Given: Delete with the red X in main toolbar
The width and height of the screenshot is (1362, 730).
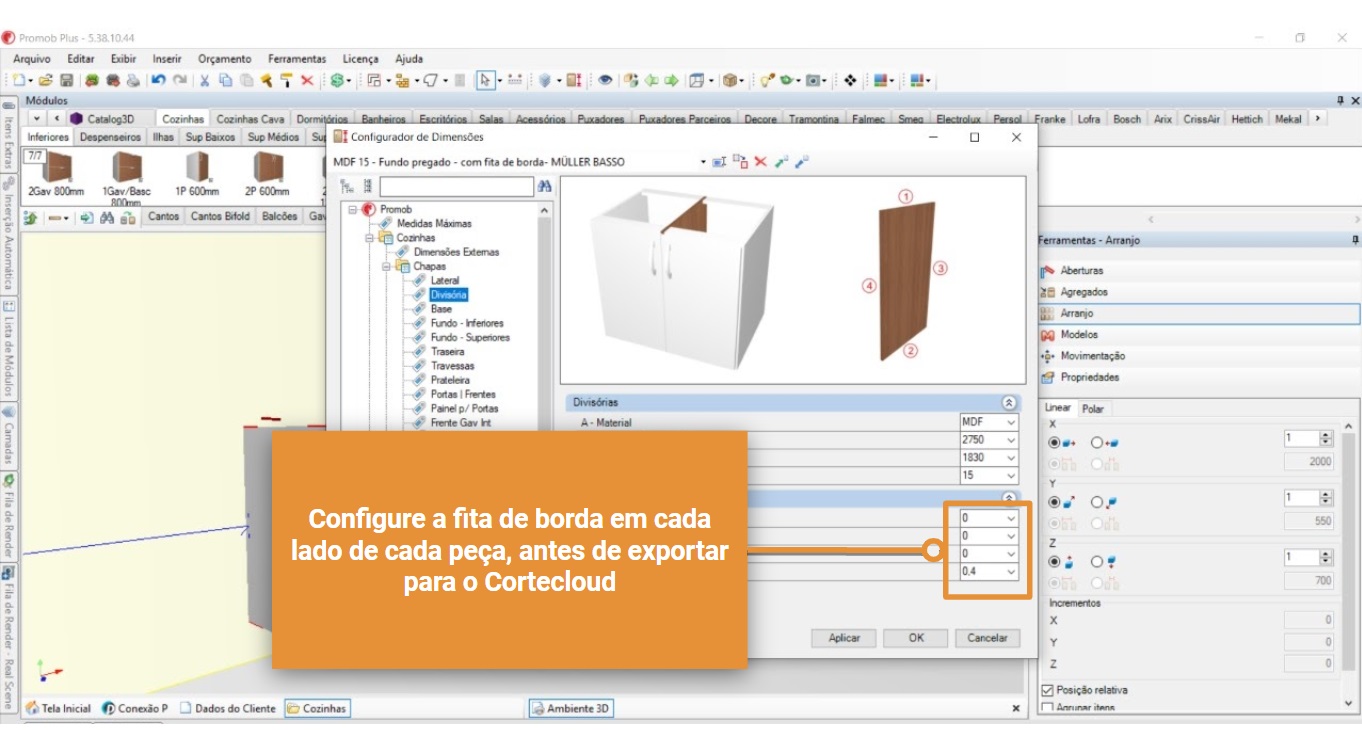Looking at the screenshot, I should pyautogui.click(x=307, y=80).
